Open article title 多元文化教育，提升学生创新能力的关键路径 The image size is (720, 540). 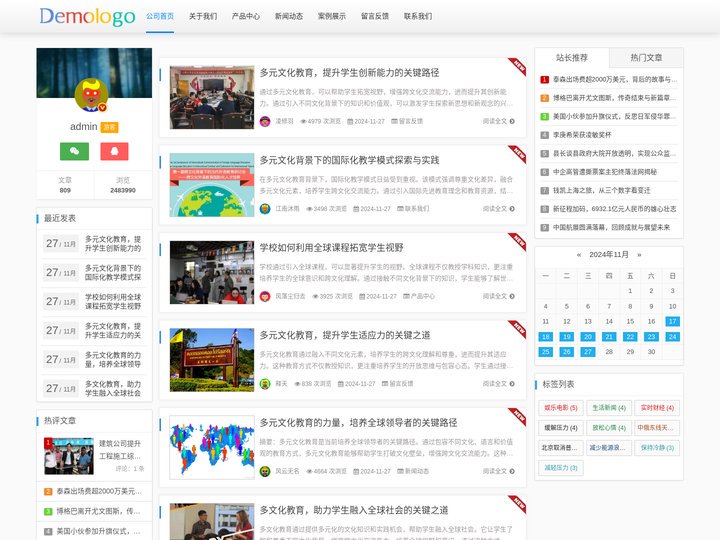pos(349,73)
